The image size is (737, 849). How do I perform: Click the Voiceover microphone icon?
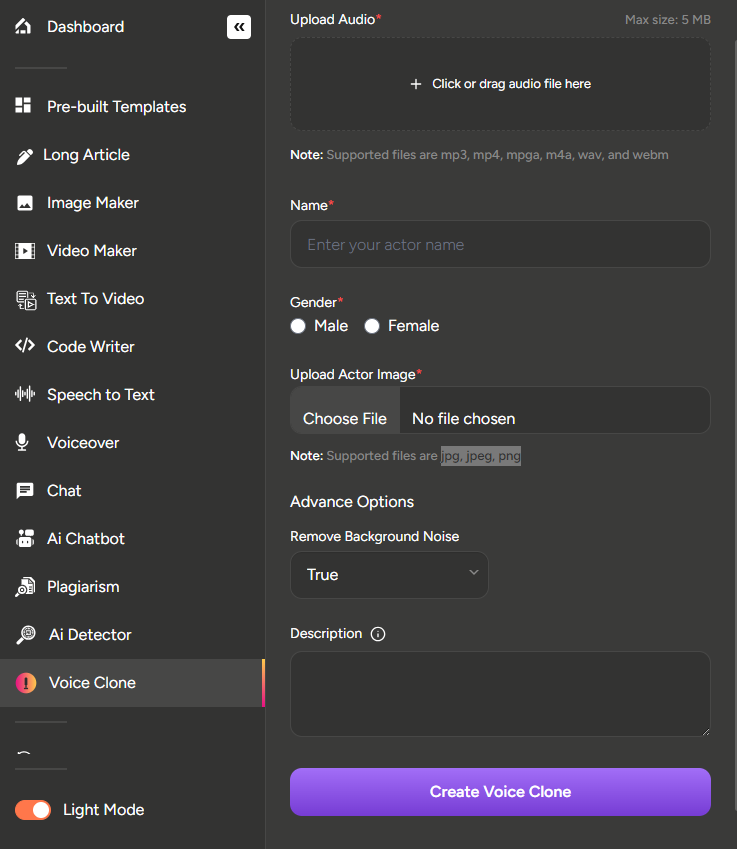[23, 443]
